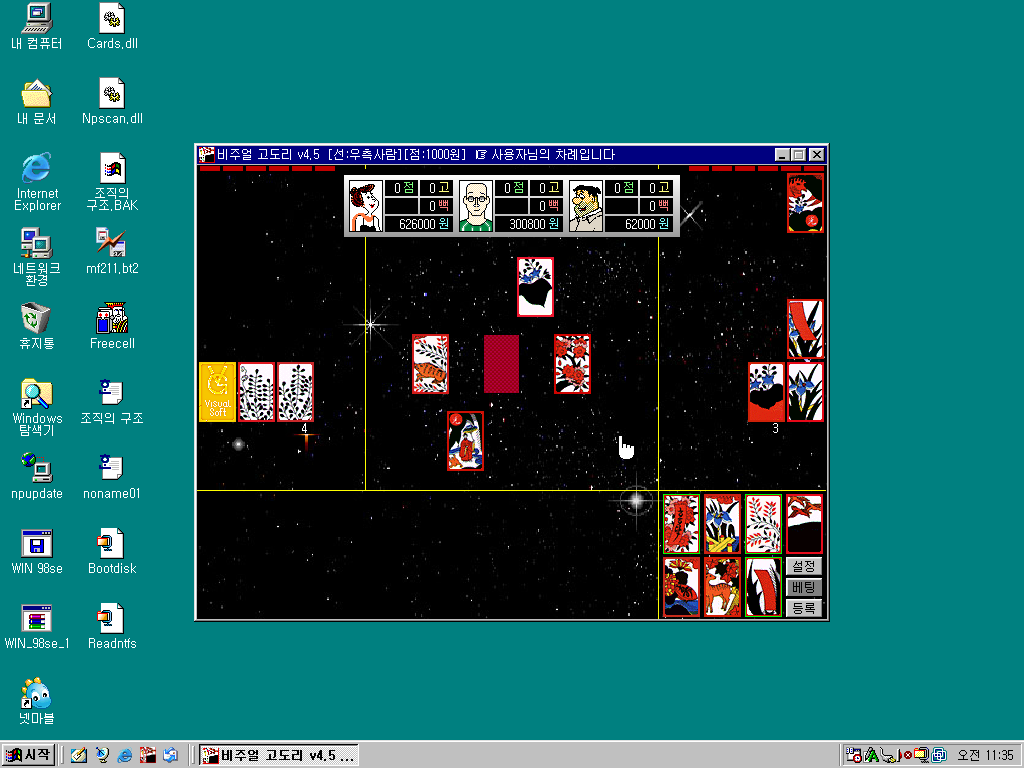The image size is (1024, 768).
Task: Click the pencil notepad quick launch icon
Action: tap(78, 756)
